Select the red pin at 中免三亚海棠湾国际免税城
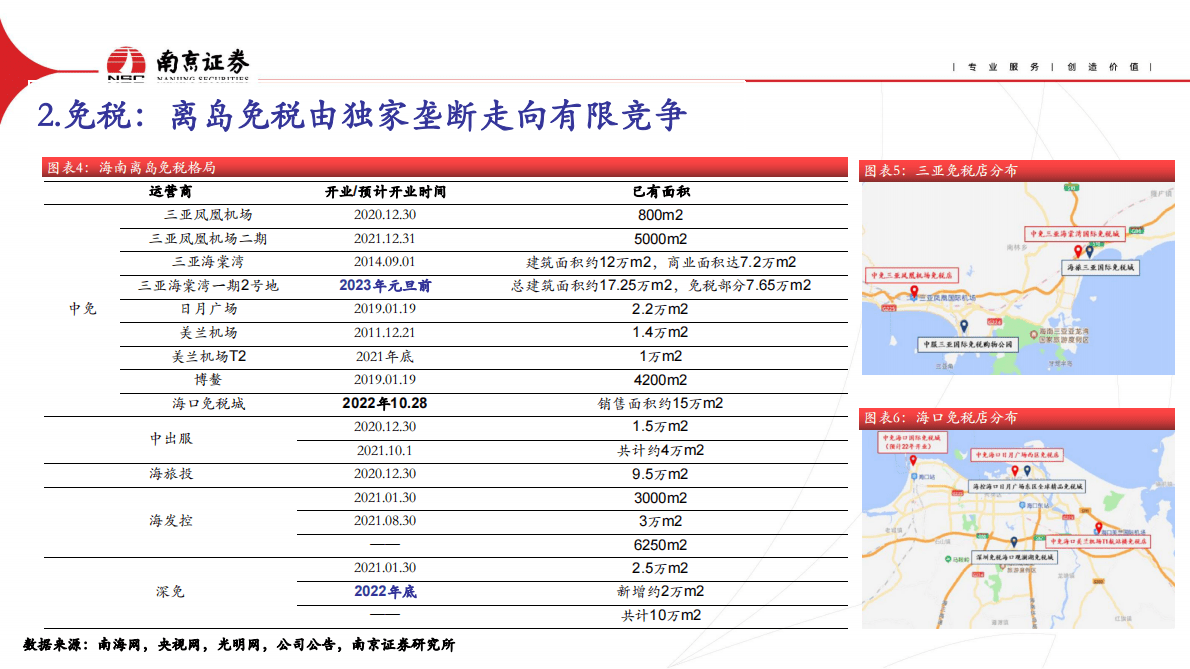Image resolution: width=1190 pixels, height=669 pixels. click(x=1077, y=250)
